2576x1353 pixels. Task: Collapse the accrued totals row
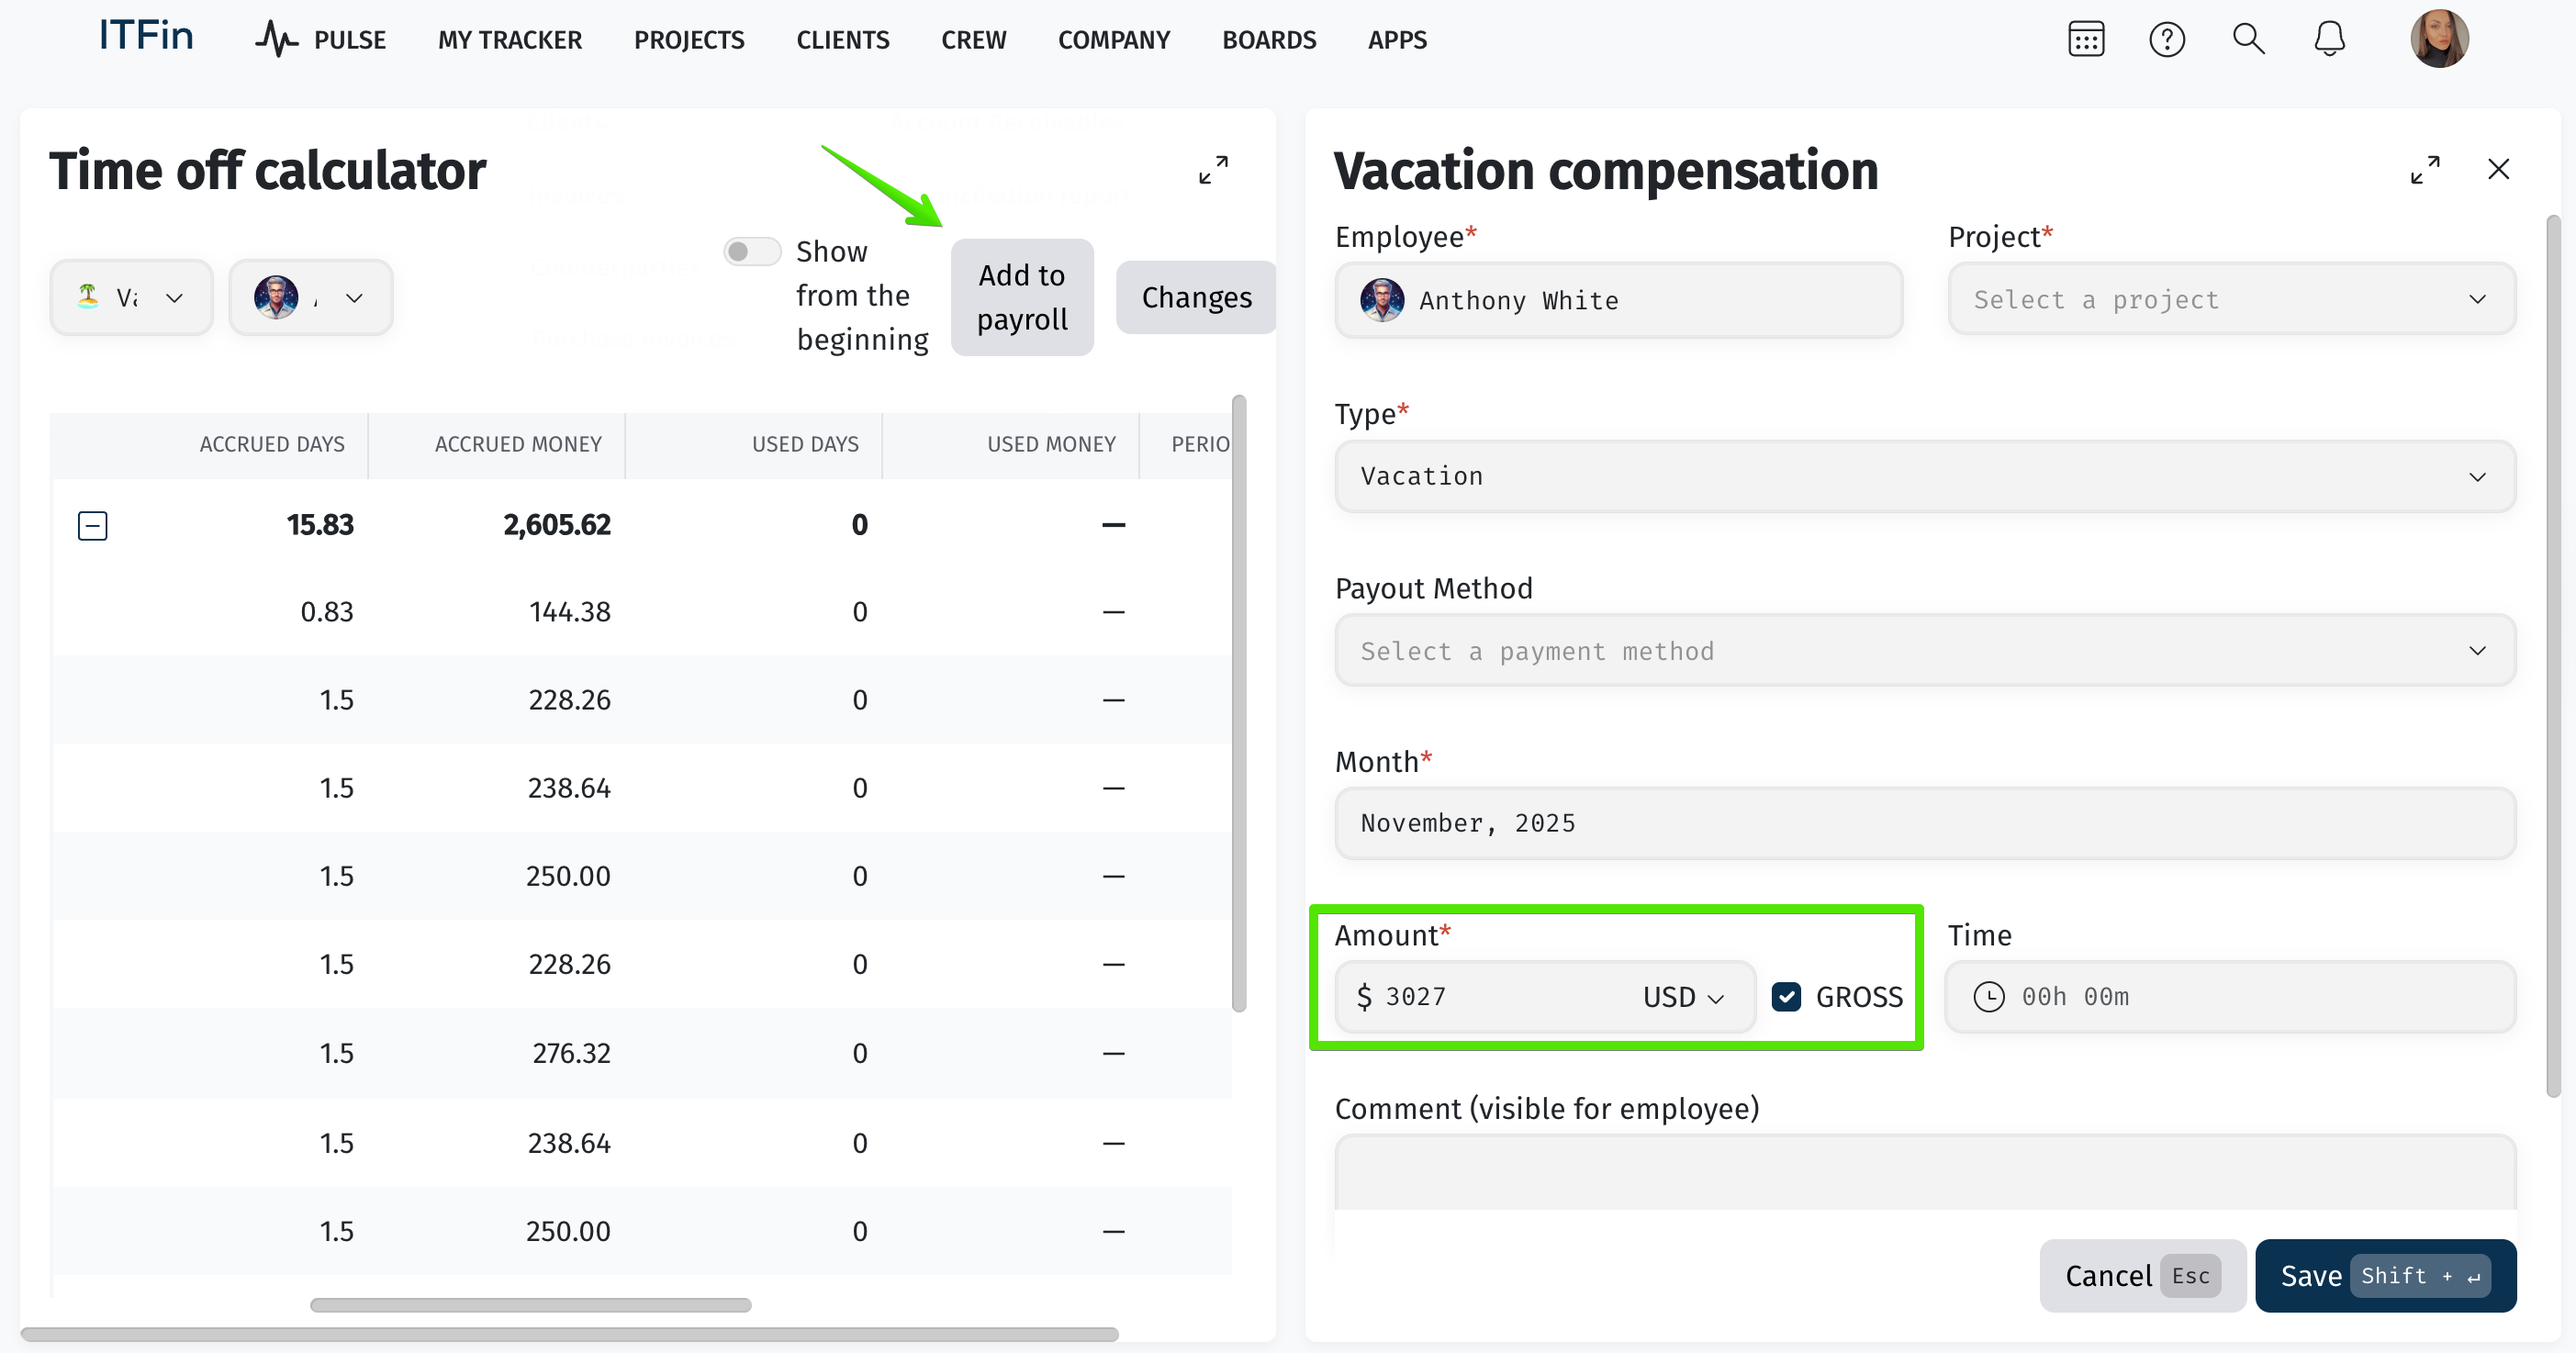(93, 525)
